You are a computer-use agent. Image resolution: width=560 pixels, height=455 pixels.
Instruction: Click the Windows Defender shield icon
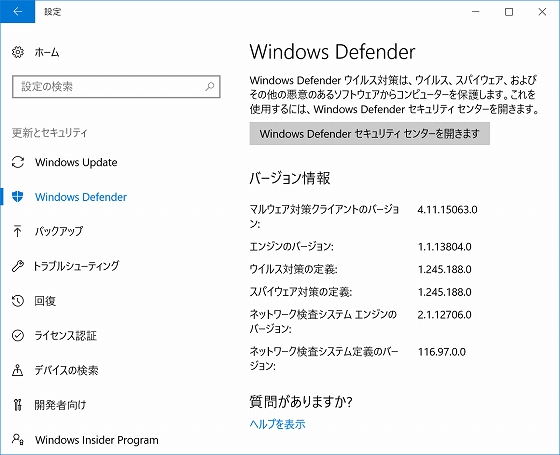18,196
